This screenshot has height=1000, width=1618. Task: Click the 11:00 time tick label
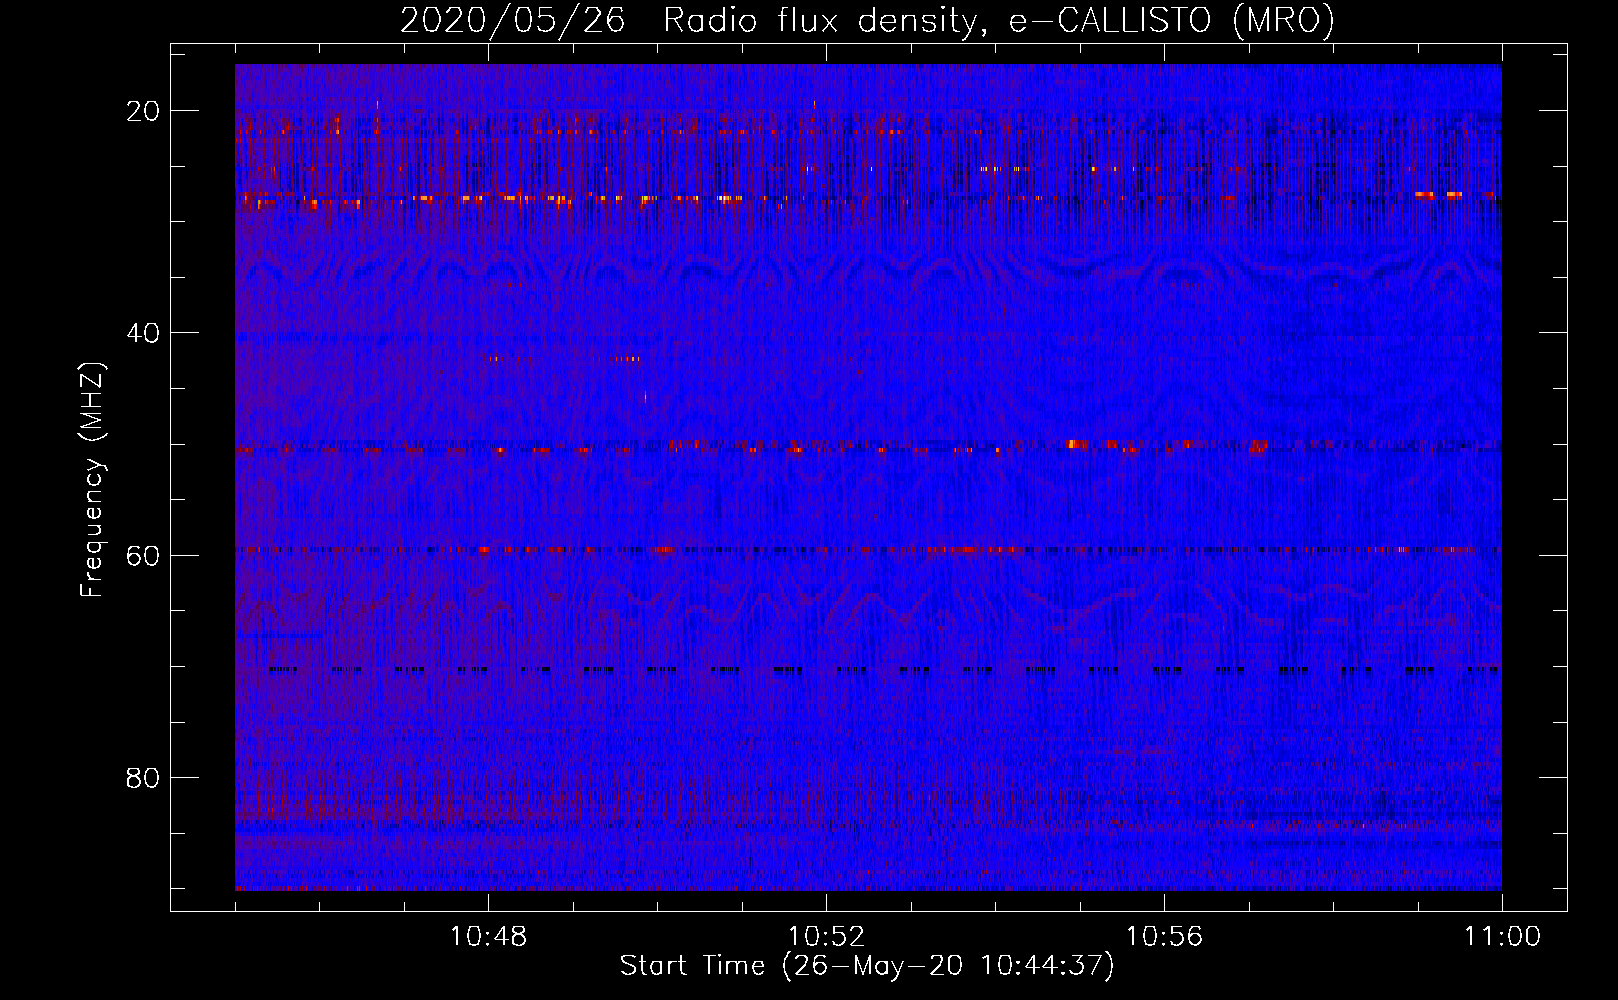coord(1502,937)
